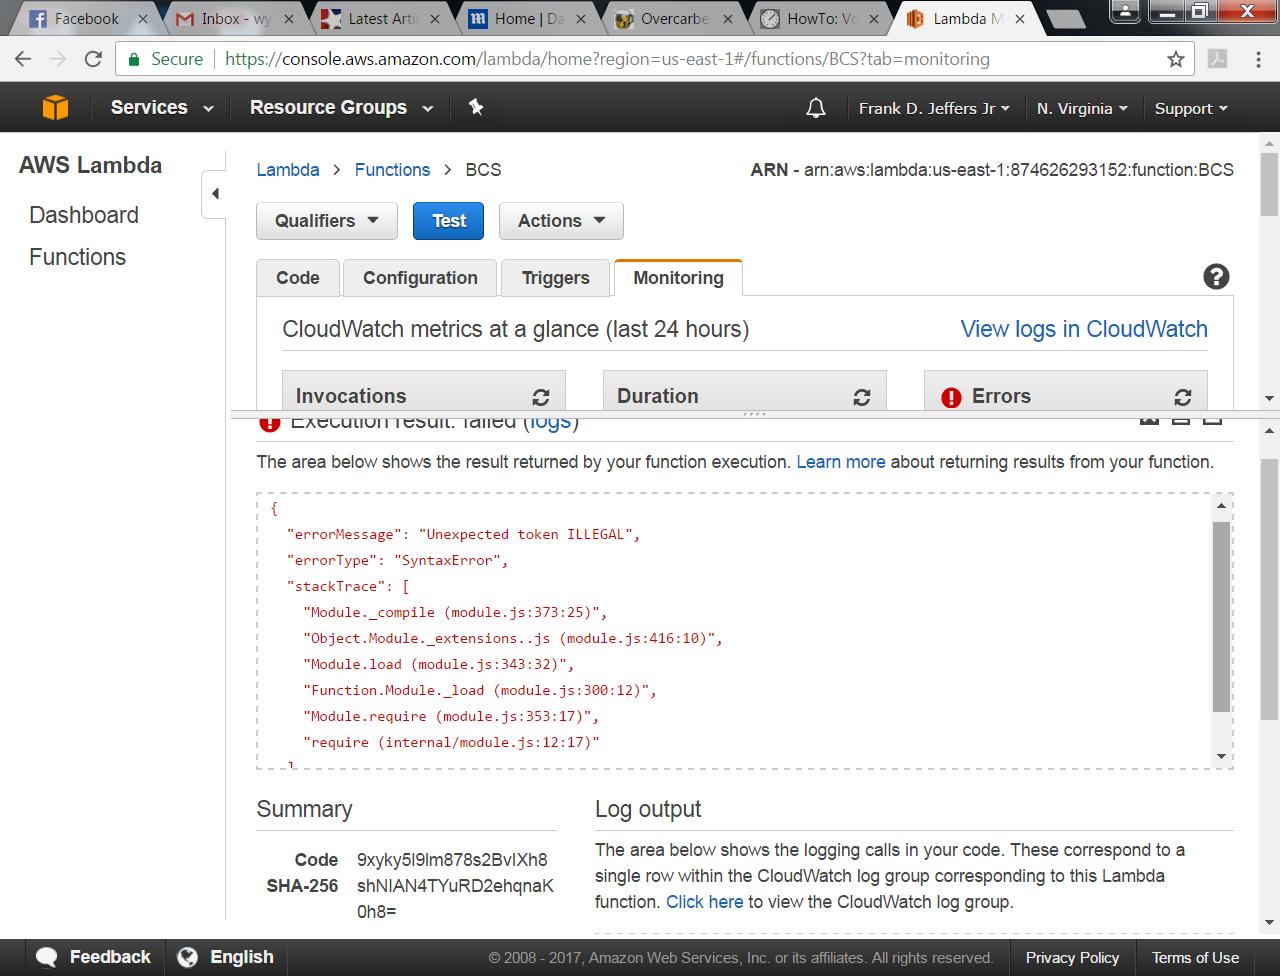Open the N. Virginia region selector
Image resolution: width=1280 pixels, height=976 pixels.
pos(1082,108)
